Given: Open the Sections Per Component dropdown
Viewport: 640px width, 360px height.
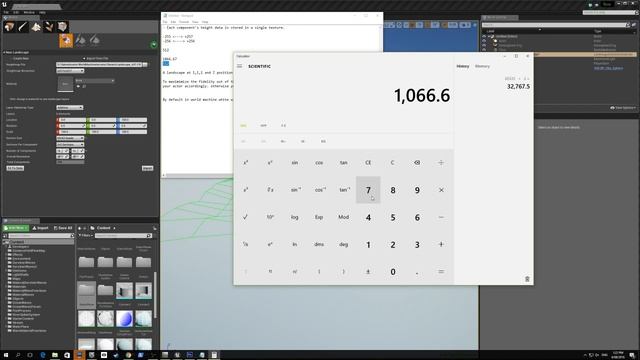Looking at the screenshot, I should (x=70, y=144).
